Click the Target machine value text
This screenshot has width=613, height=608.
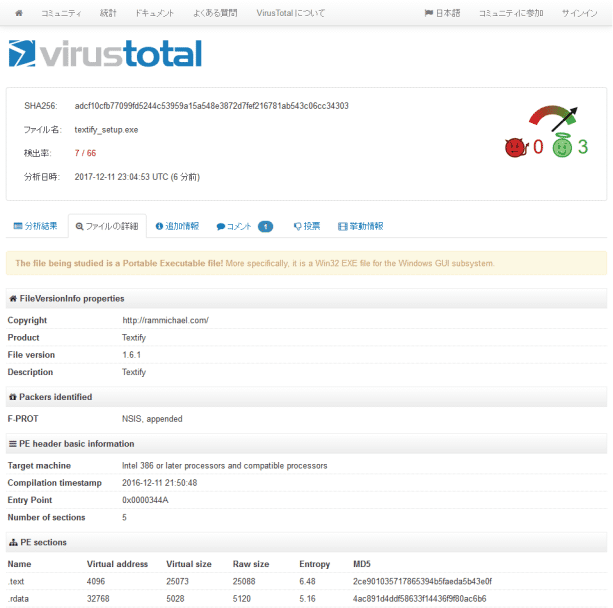(225, 466)
